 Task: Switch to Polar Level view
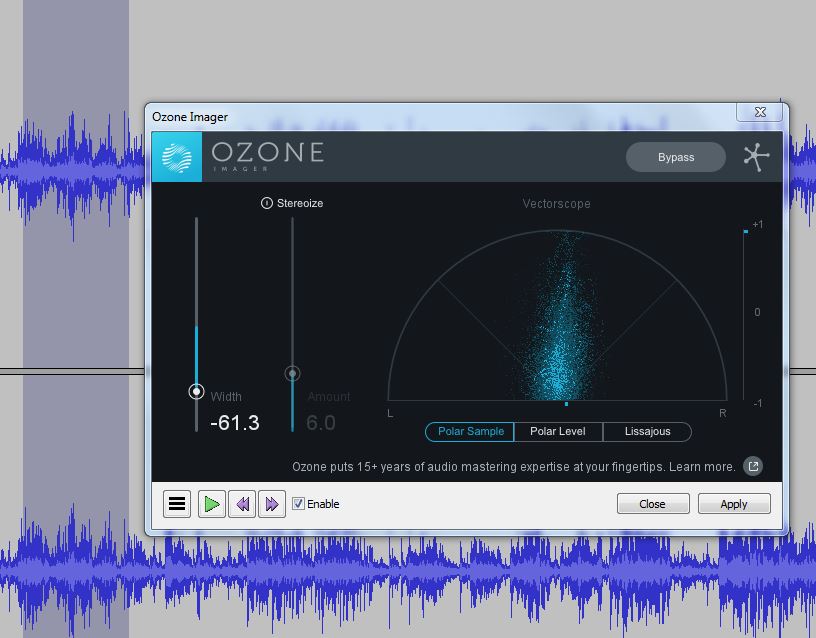tap(558, 431)
